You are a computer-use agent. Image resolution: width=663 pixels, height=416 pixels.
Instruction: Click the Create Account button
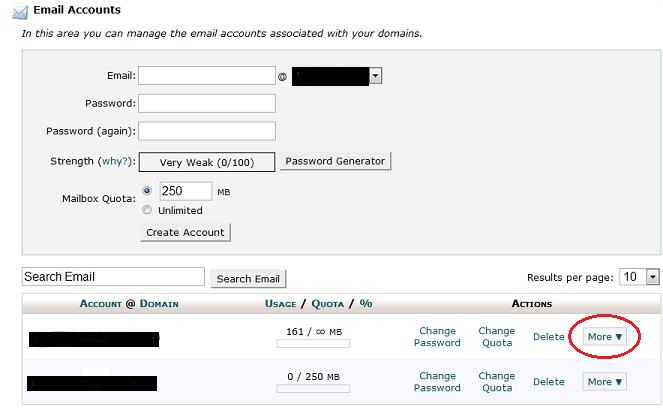[x=186, y=232]
